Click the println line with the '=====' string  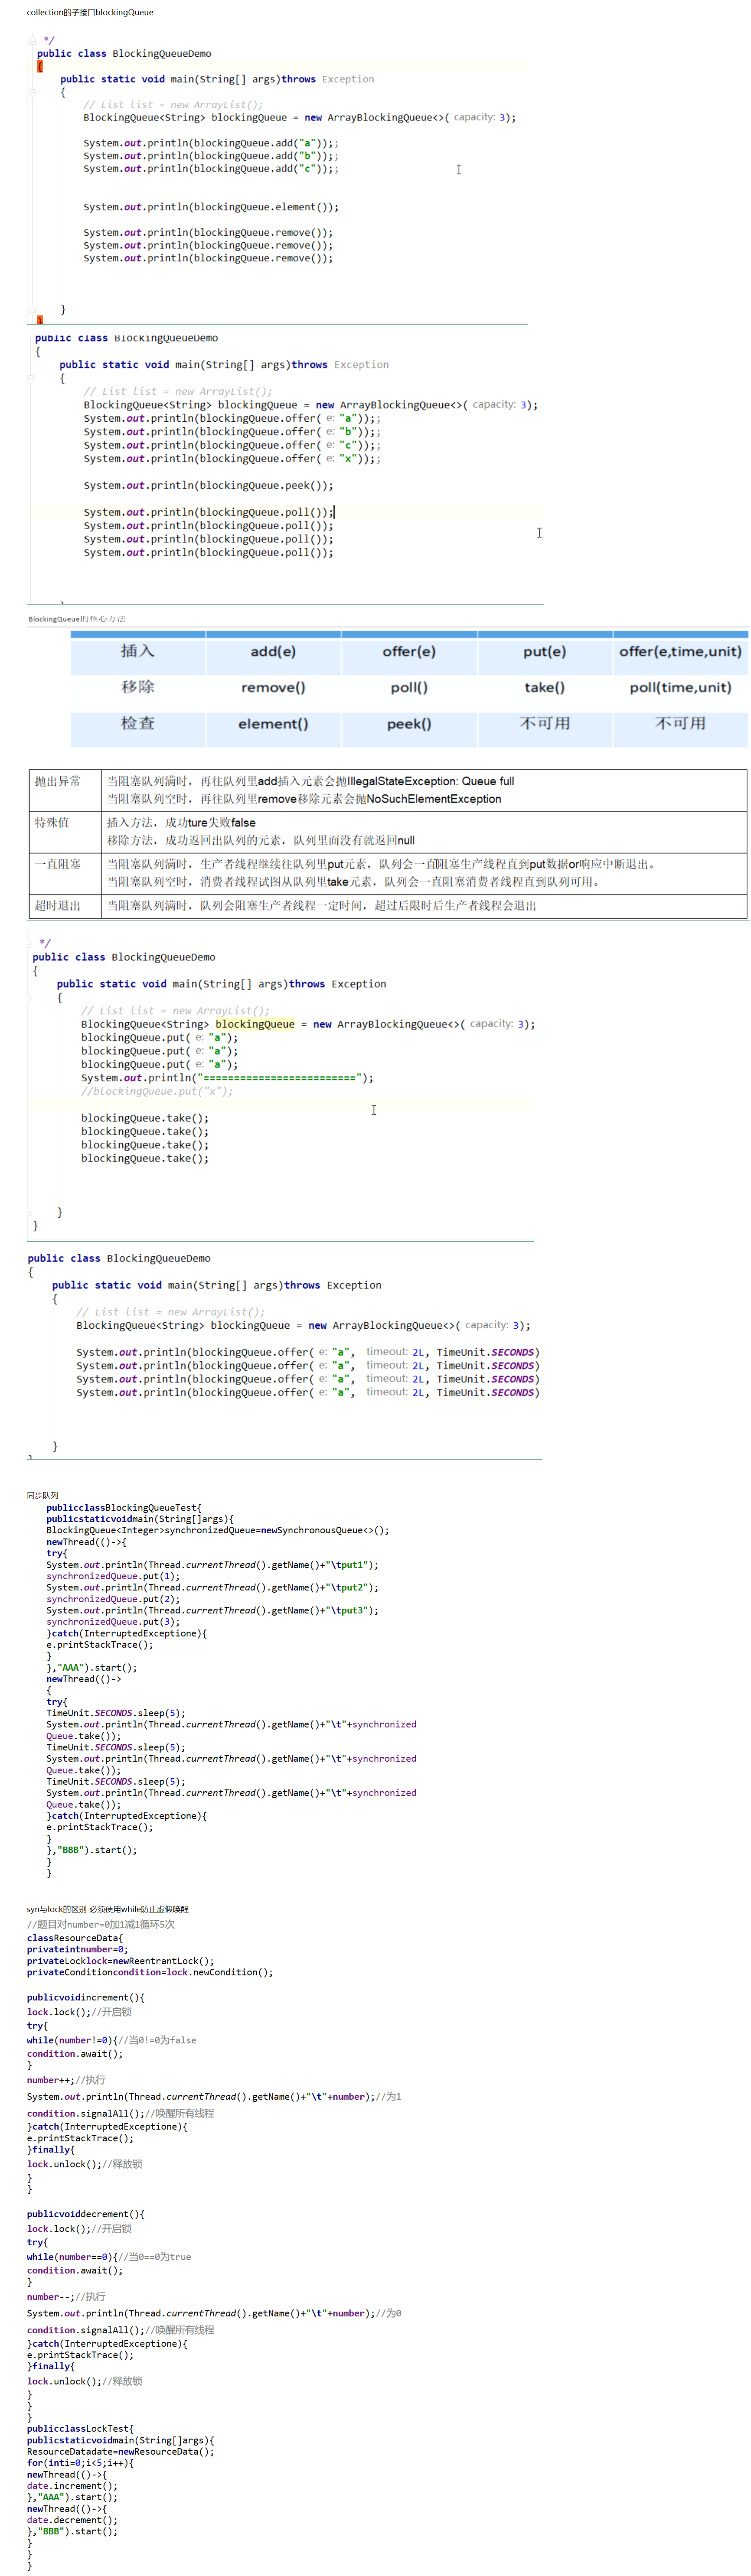[x=227, y=1078]
